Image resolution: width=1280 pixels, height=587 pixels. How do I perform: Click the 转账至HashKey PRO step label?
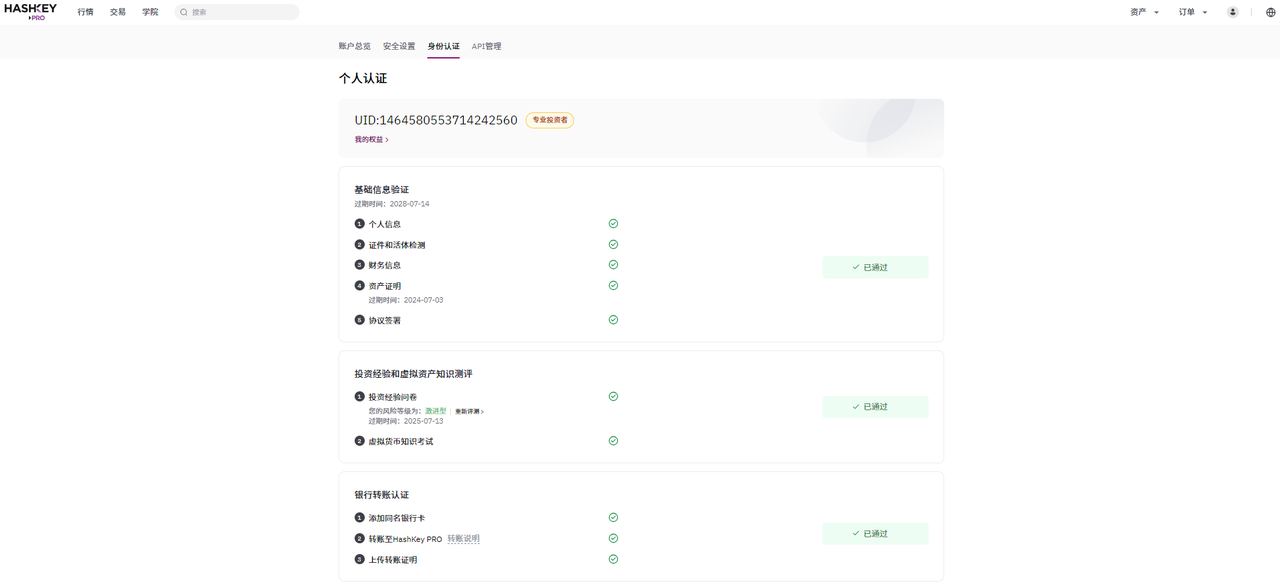pos(405,539)
